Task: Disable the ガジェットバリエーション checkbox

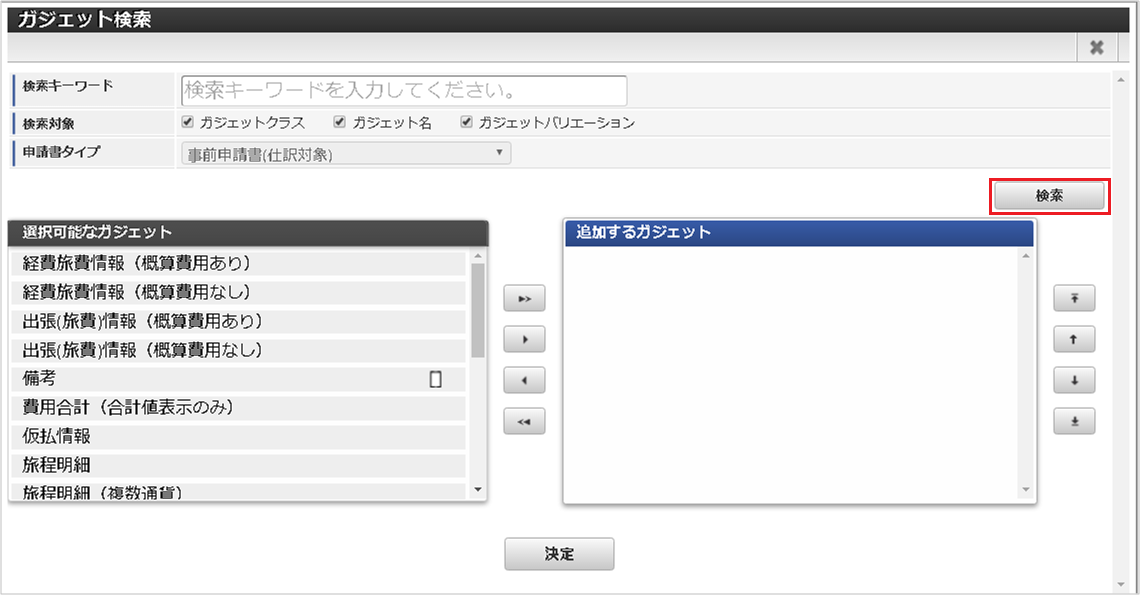Action: click(x=466, y=121)
